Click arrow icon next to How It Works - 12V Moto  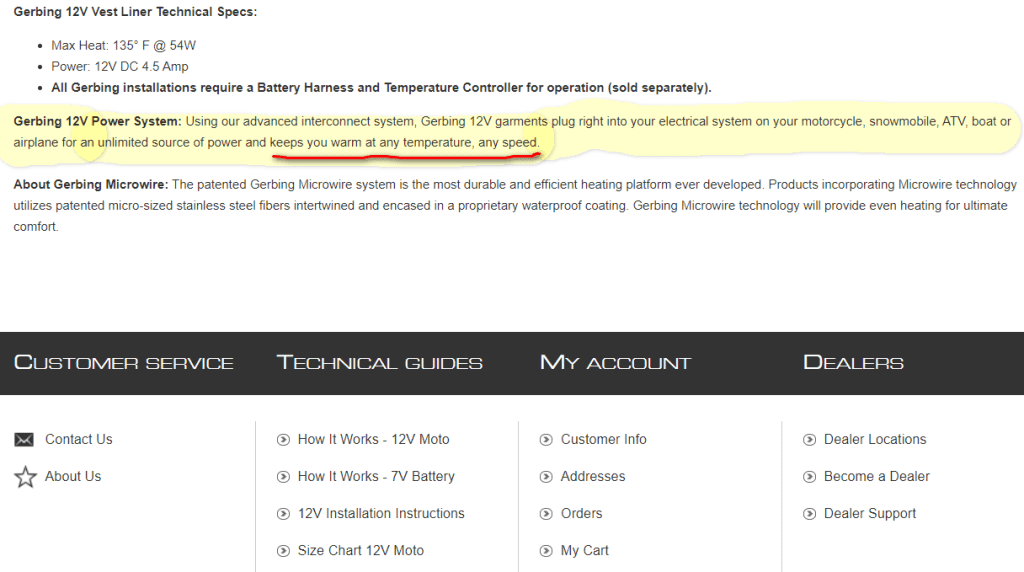point(283,439)
